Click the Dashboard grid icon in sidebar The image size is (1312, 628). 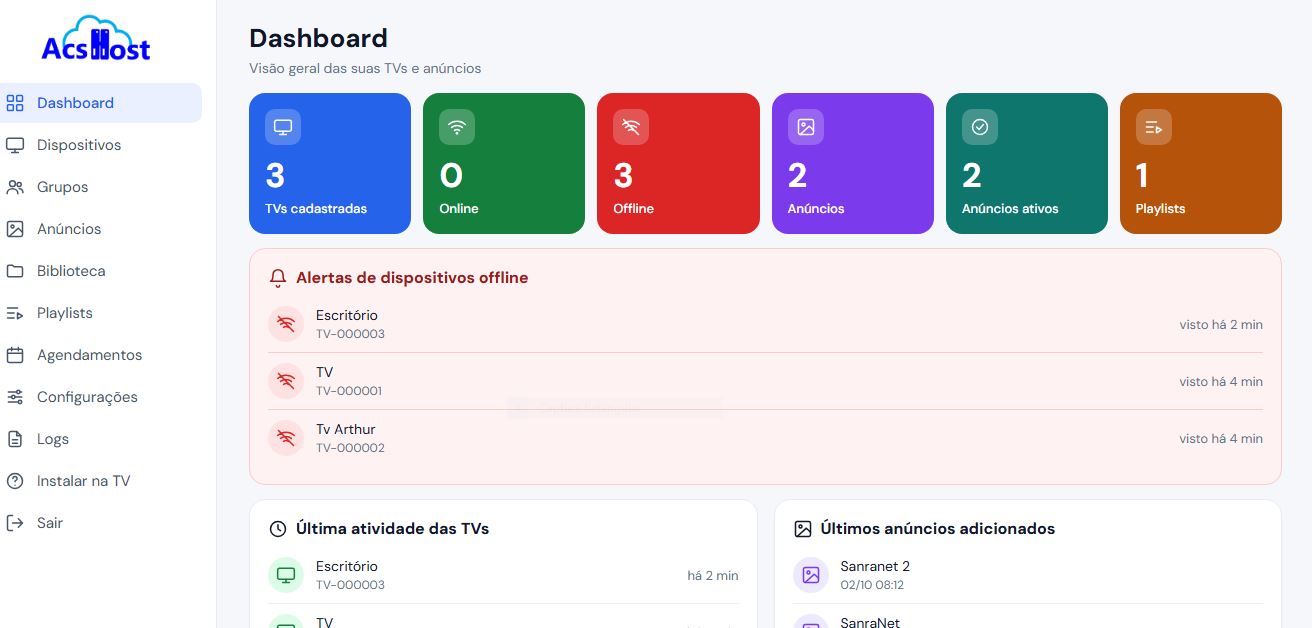click(15, 103)
